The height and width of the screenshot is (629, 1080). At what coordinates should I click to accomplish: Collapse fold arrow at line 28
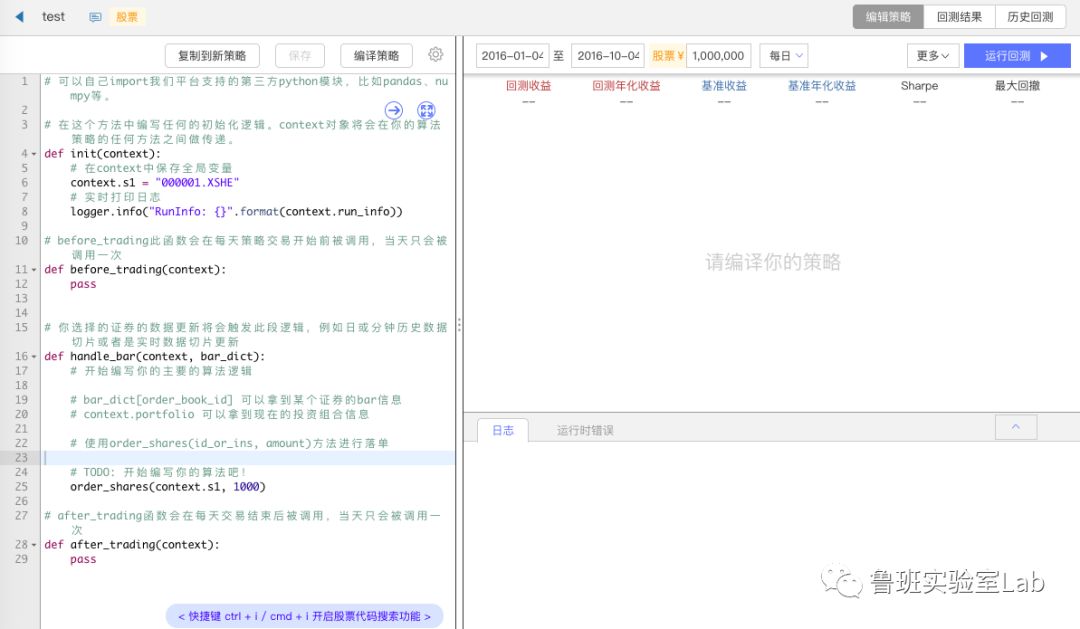(34, 544)
